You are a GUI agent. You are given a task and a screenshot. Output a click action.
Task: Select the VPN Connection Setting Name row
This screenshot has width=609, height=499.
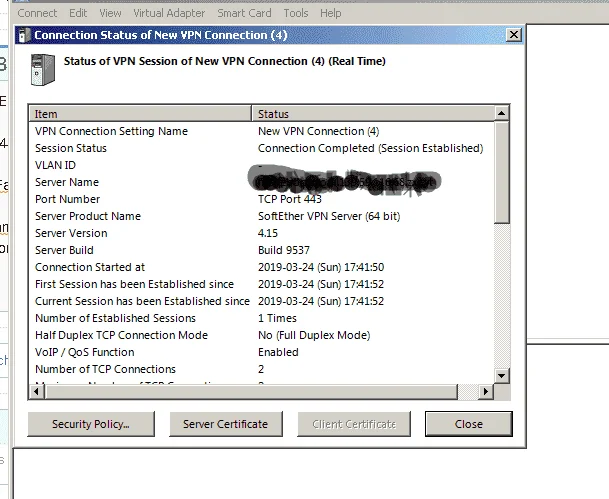[x=261, y=131]
